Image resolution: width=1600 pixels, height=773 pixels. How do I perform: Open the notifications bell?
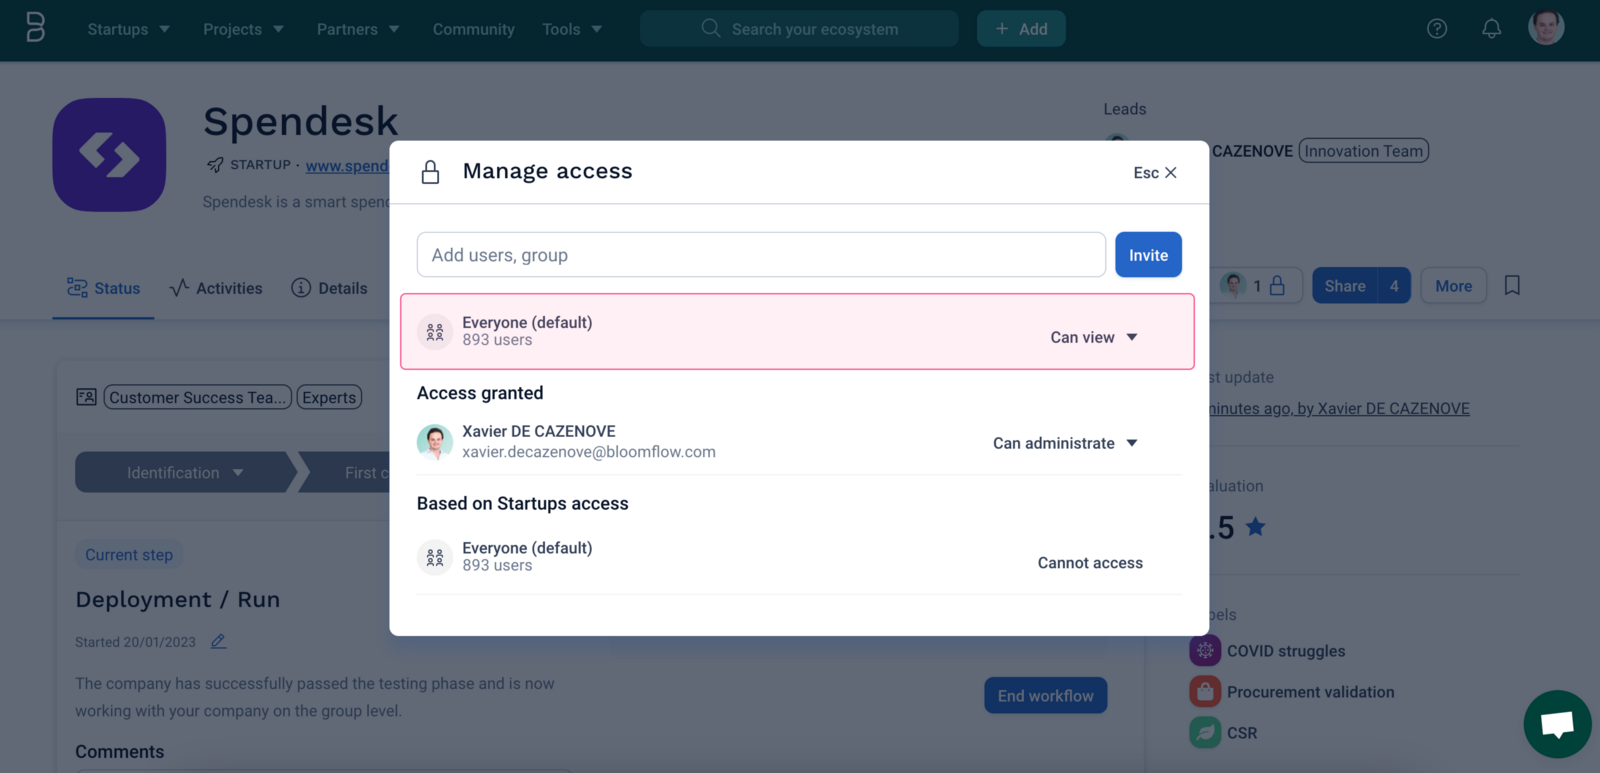(x=1491, y=29)
